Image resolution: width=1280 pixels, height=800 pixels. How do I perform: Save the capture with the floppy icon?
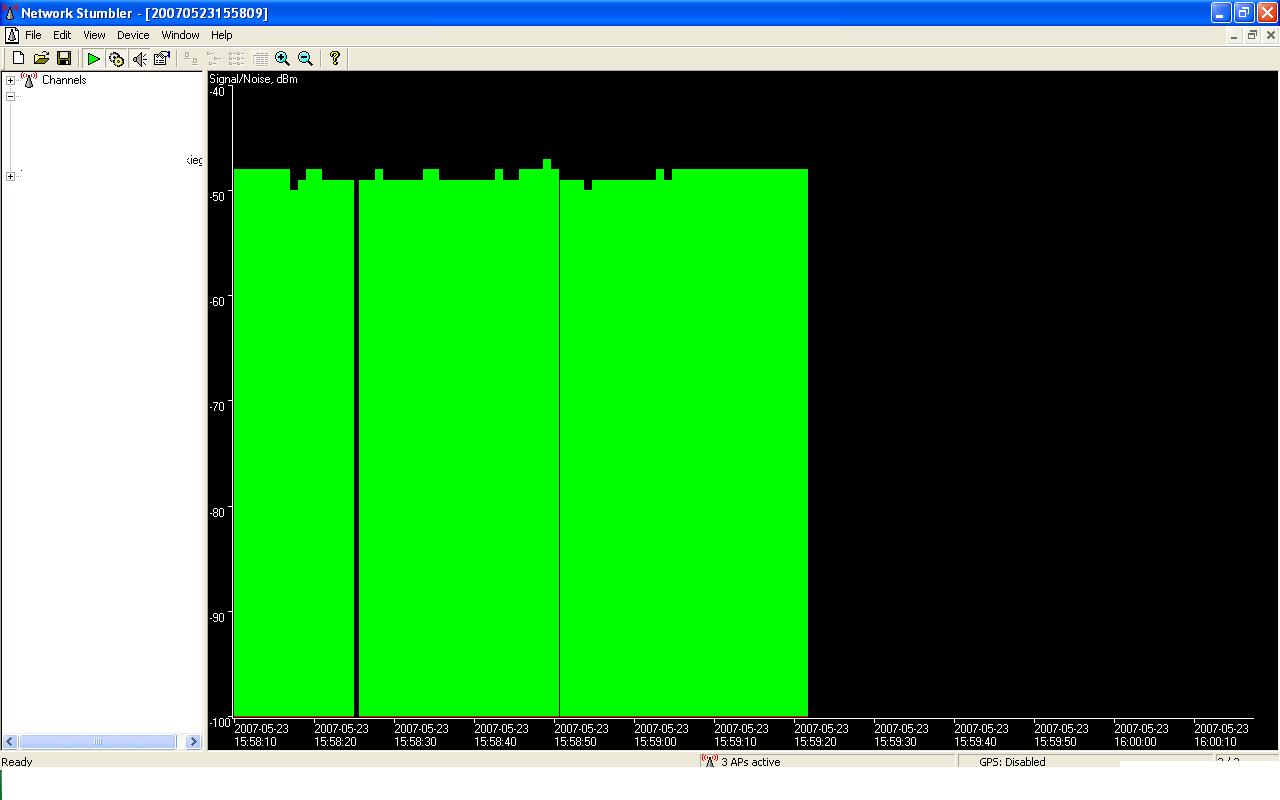(64, 59)
